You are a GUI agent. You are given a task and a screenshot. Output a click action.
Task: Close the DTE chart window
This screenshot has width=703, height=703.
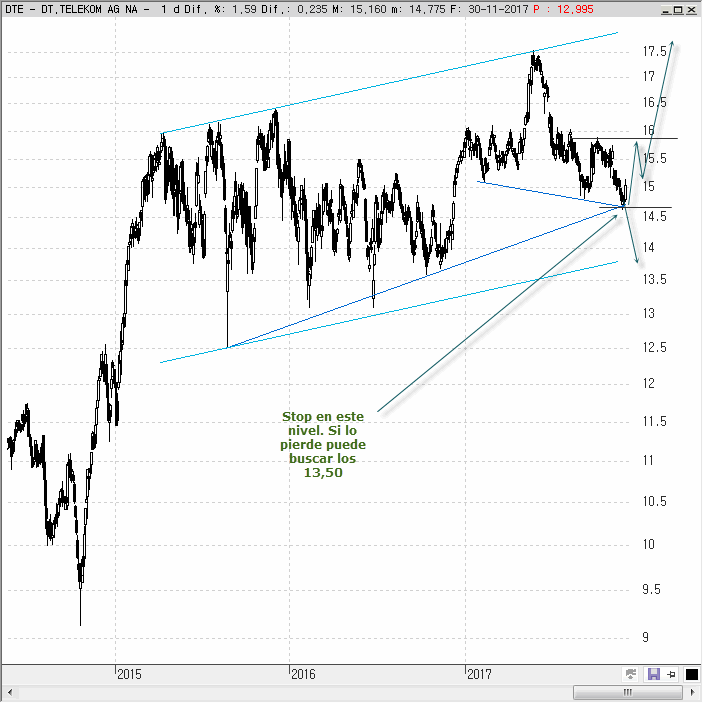click(x=691, y=9)
